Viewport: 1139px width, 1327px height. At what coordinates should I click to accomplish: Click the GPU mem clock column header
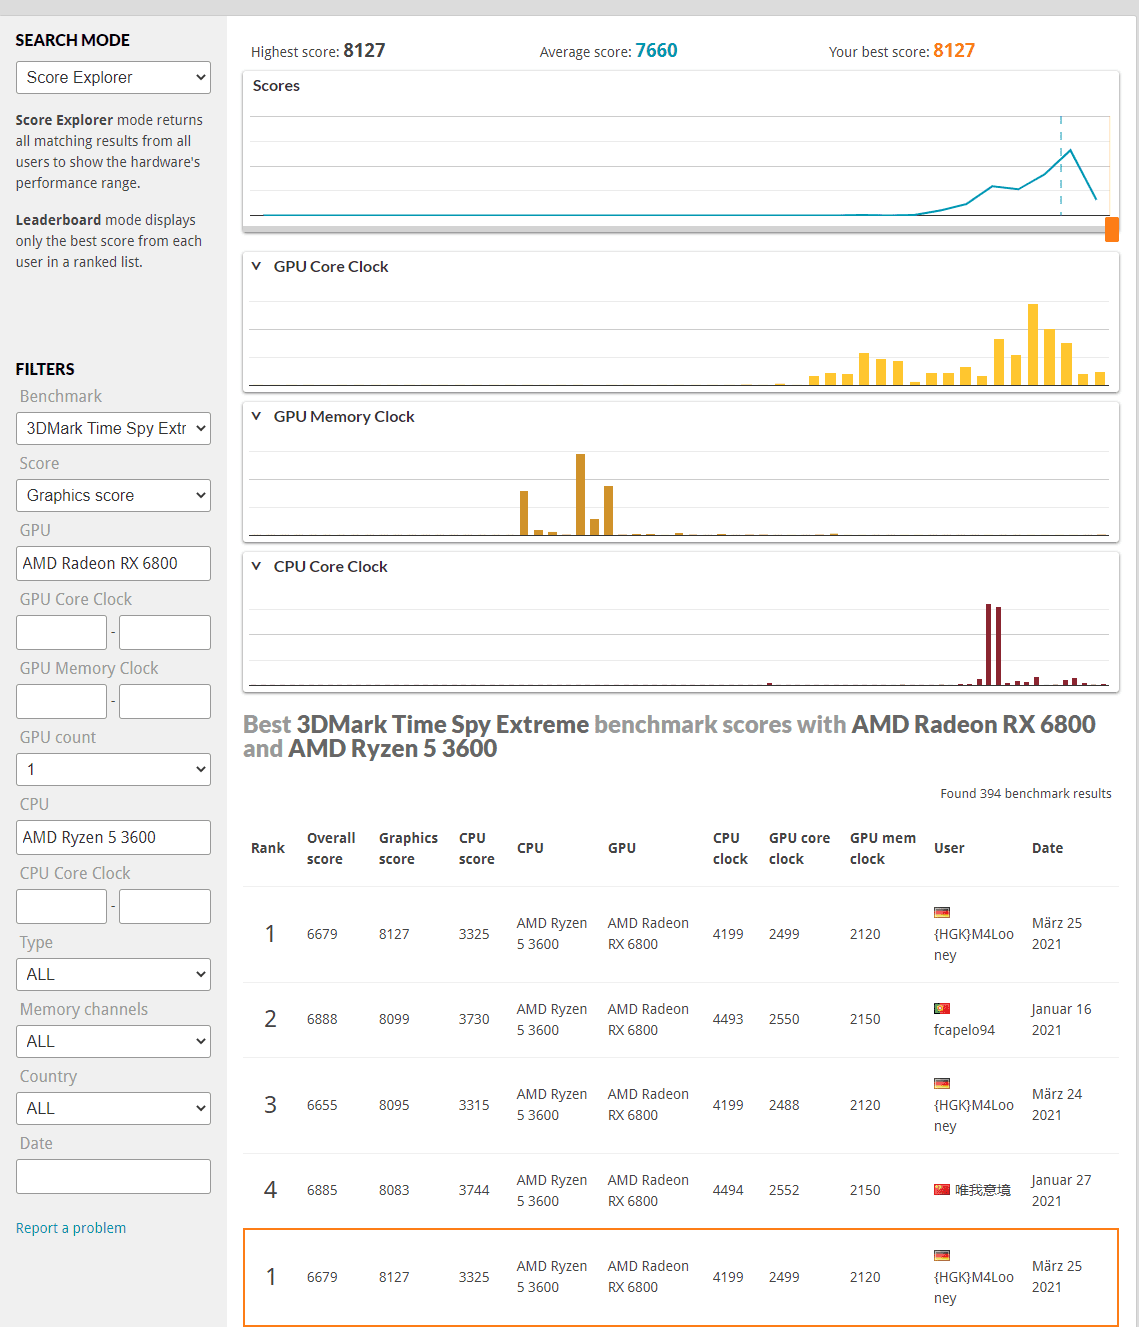(x=882, y=848)
